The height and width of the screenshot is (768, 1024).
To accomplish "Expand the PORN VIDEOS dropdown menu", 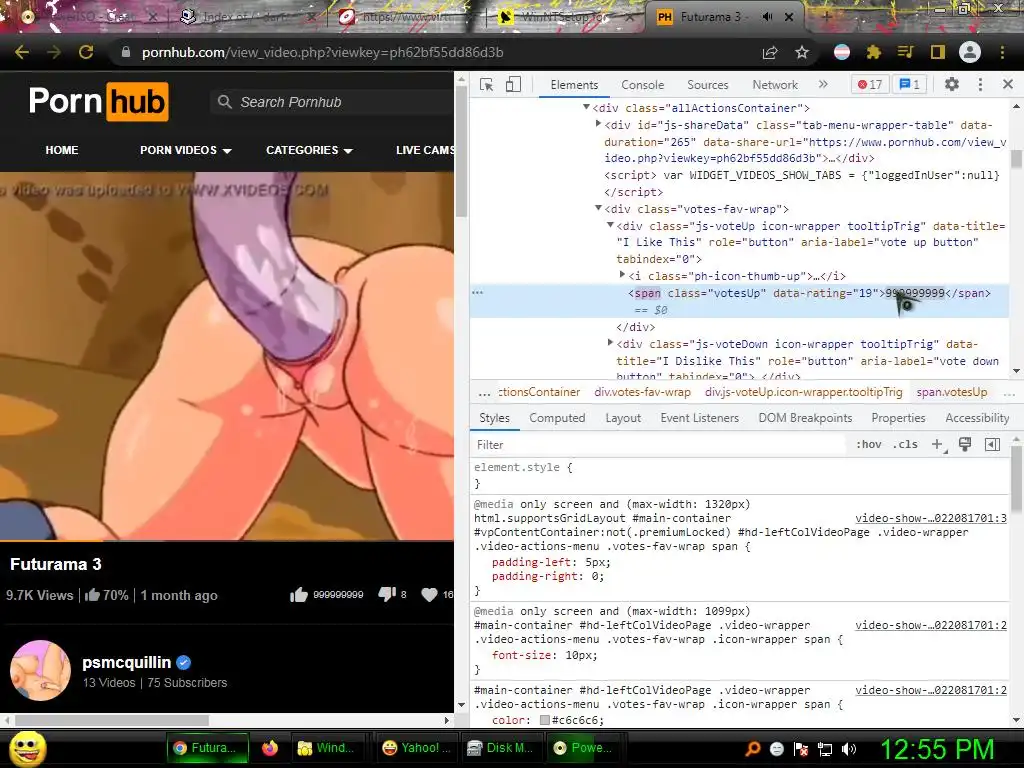I will click(185, 150).
